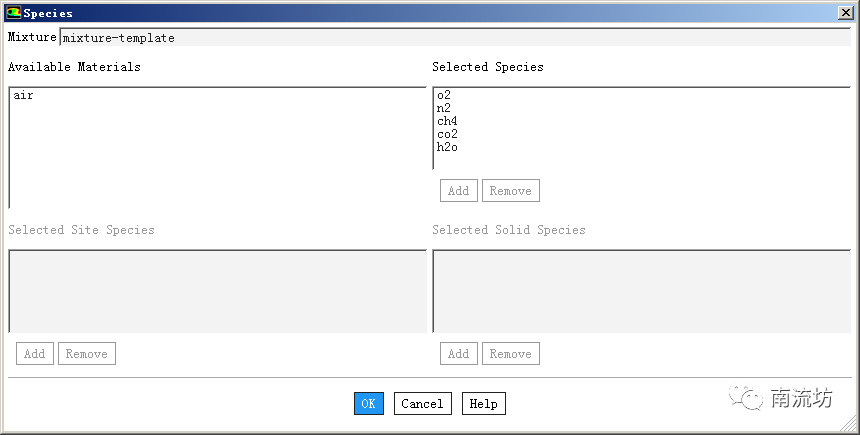The height and width of the screenshot is (435, 860).
Task: Close the Species dialog window
Action: point(845,13)
